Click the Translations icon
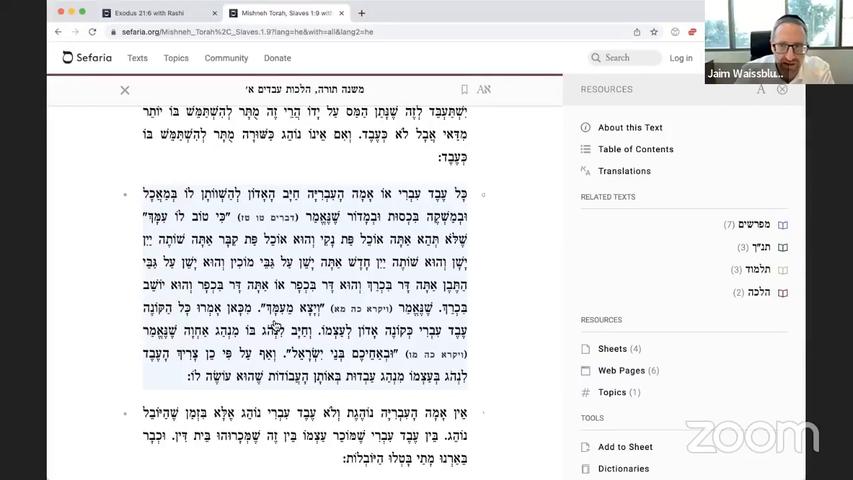Viewport: 853px width, 480px height. point(585,171)
